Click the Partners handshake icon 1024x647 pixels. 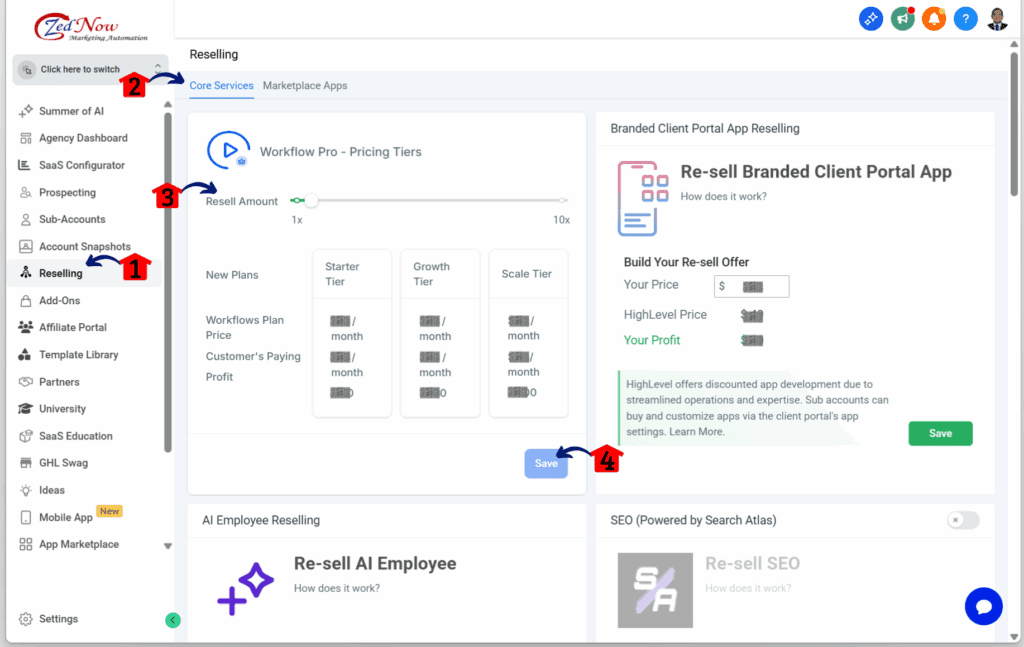pos(25,382)
